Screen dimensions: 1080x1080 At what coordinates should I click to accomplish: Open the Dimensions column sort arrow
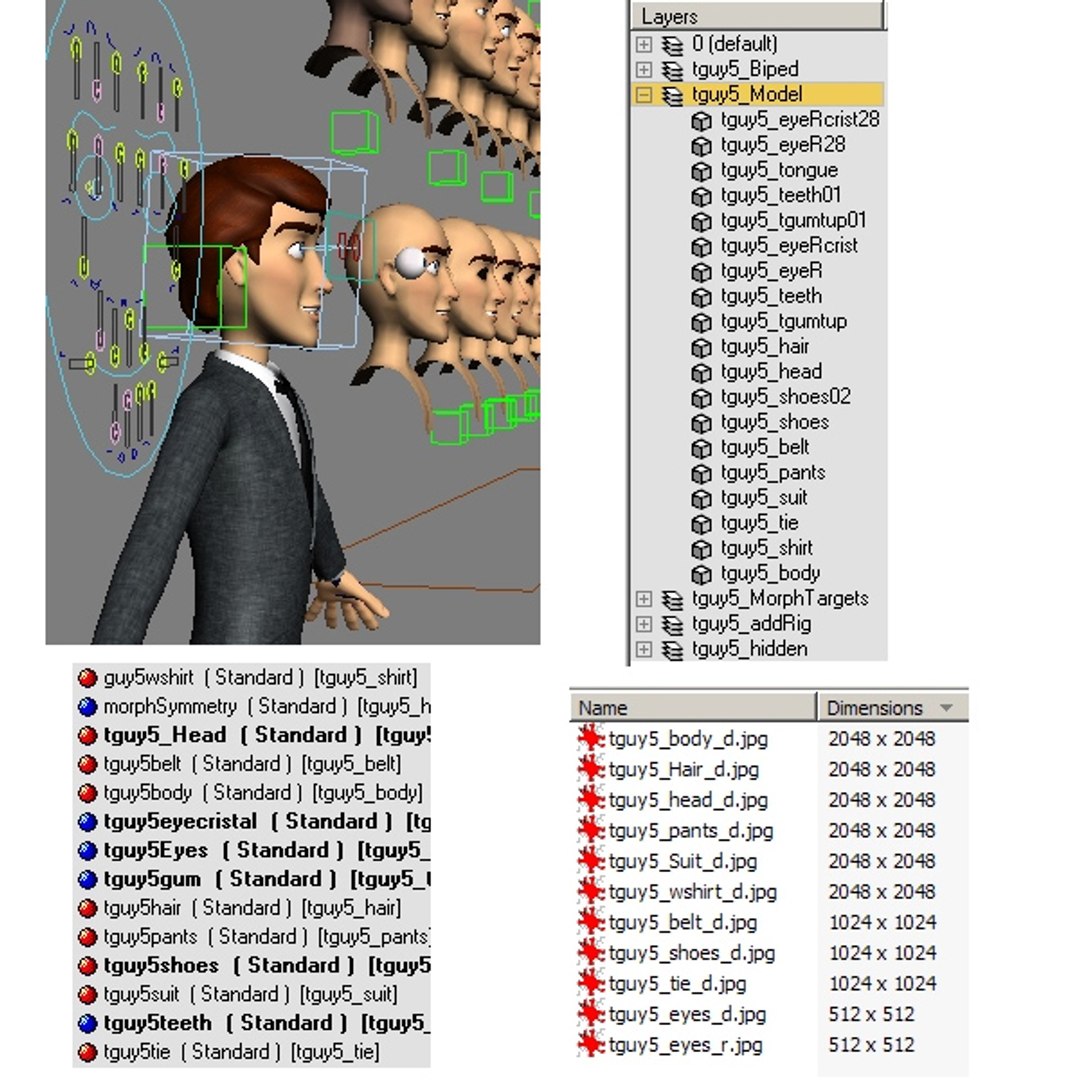(946, 708)
